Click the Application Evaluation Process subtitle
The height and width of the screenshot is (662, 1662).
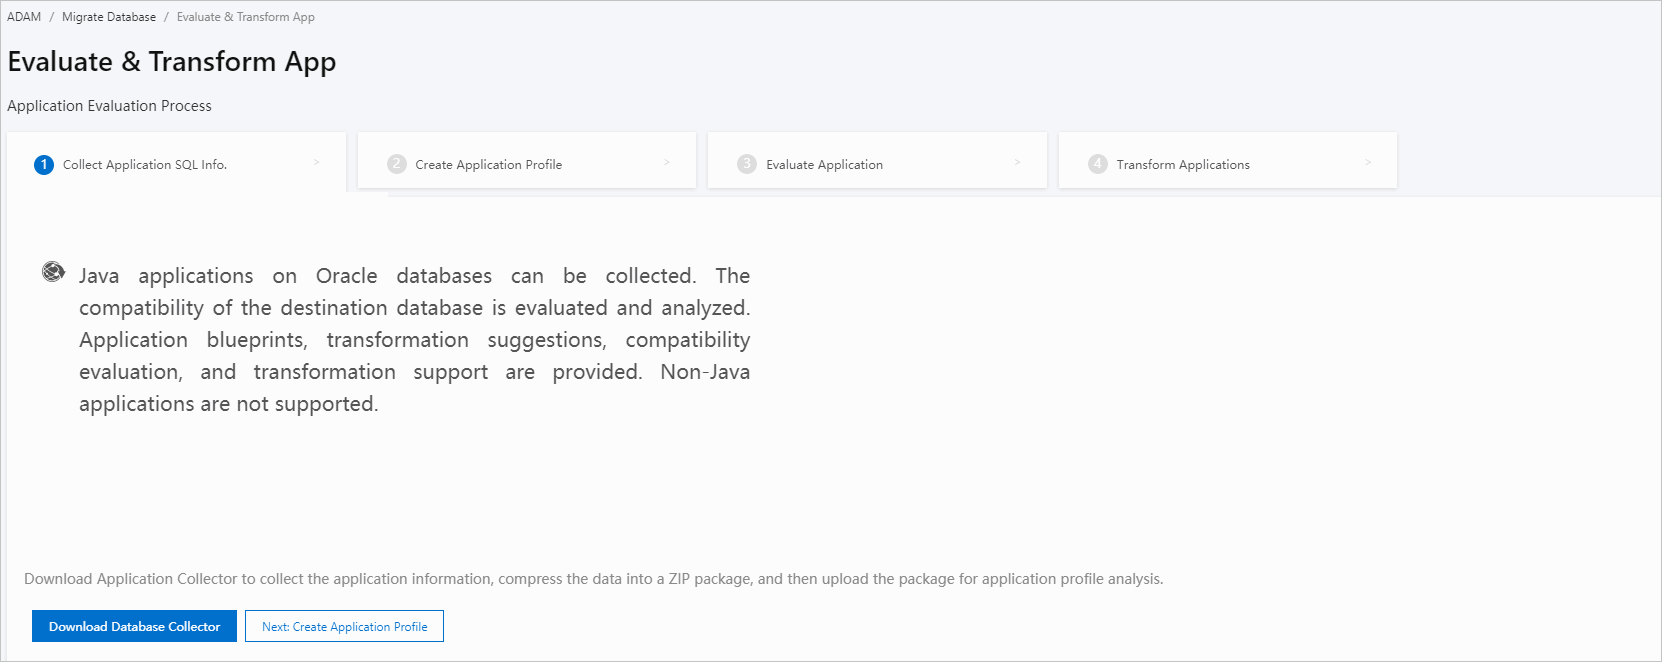[110, 106]
